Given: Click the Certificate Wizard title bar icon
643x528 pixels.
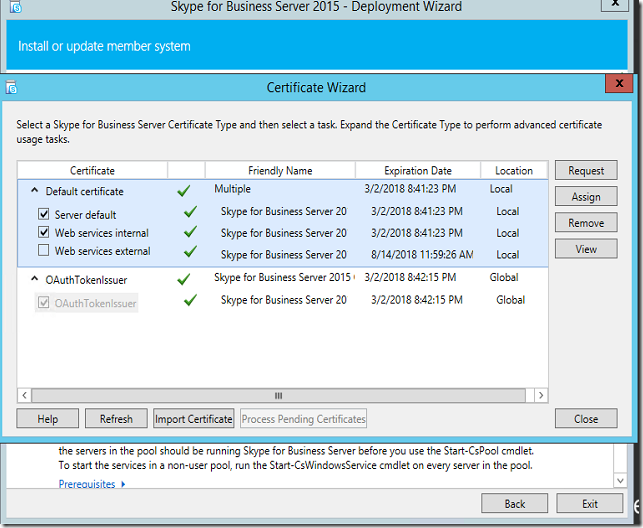Looking at the screenshot, I should [11, 87].
